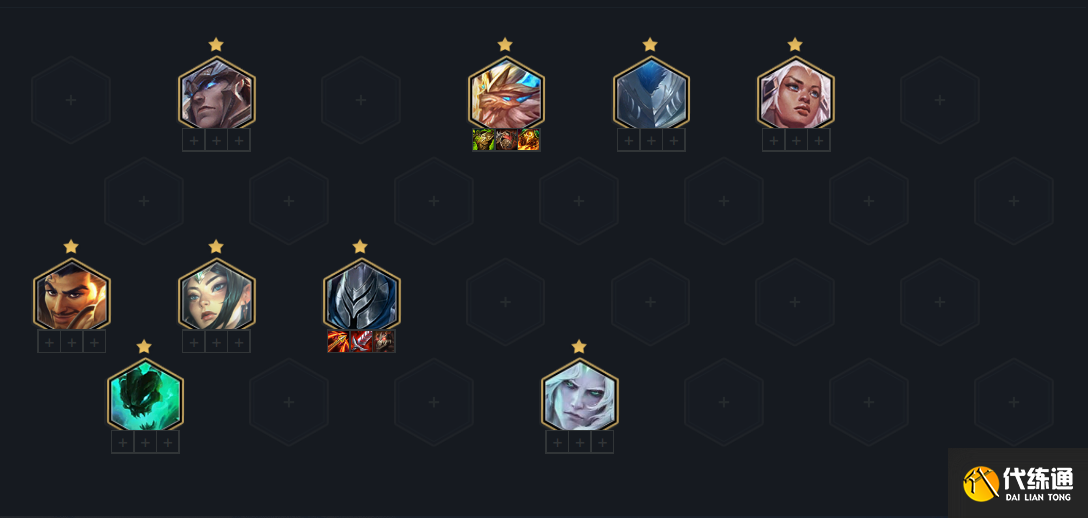Click the blue-eyed helmeted warrior portrait
1088x518 pixels.
pyautogui.click(x=216, y=94)
